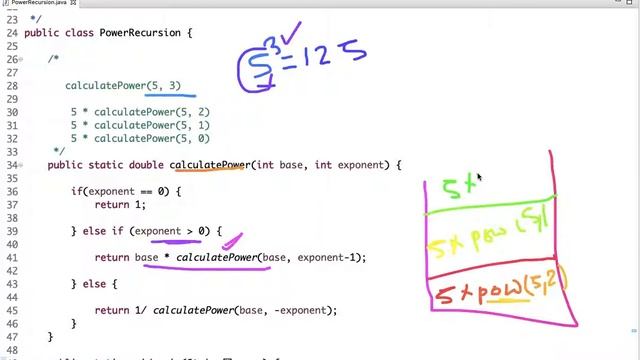The height and width of the screenshot is (360, 640).
Task: Collapse the comment block at line 26
Action: point(21,60)
